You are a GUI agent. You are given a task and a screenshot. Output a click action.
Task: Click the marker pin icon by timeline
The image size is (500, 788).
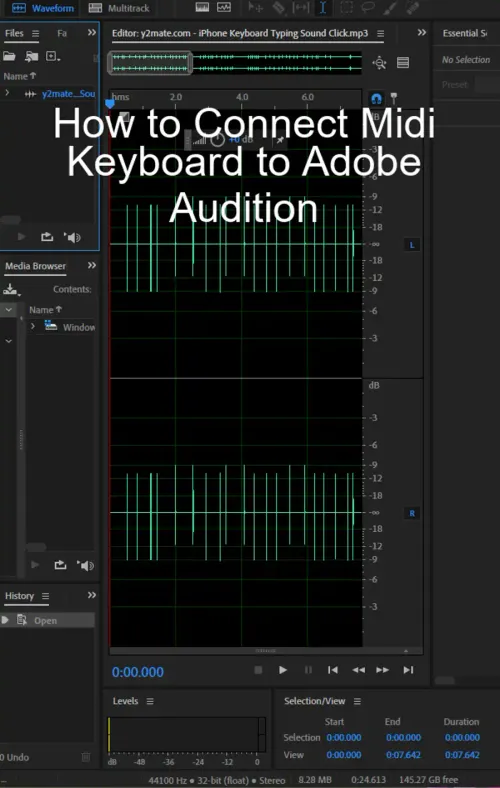pos(394,97)
